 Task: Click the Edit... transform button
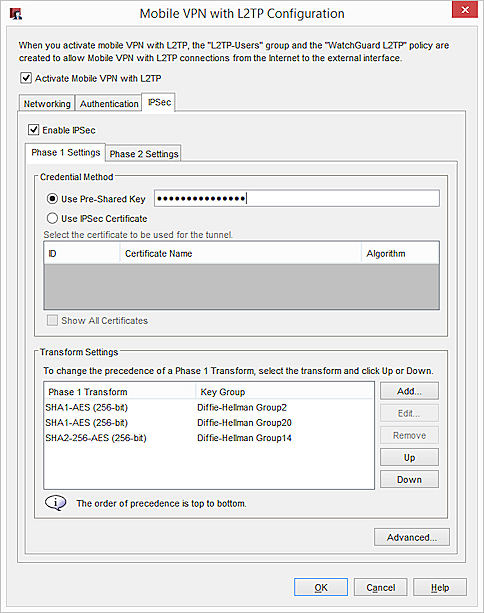tap(409, 413)
